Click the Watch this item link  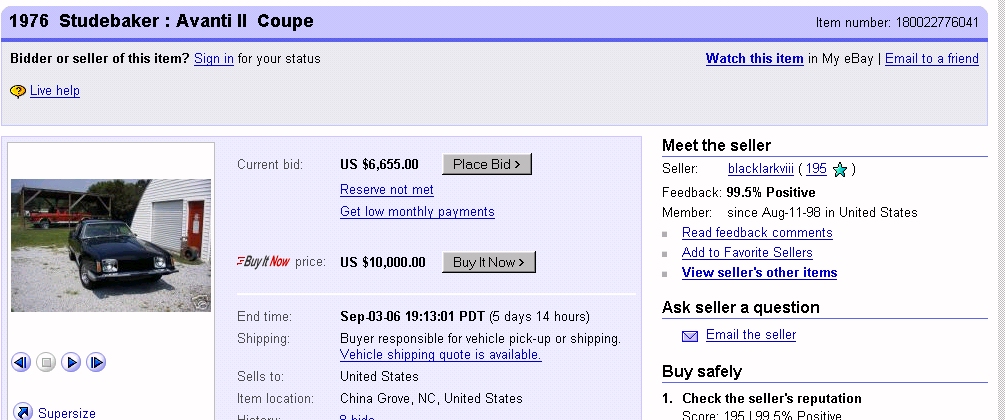click(x=754, y=59)
